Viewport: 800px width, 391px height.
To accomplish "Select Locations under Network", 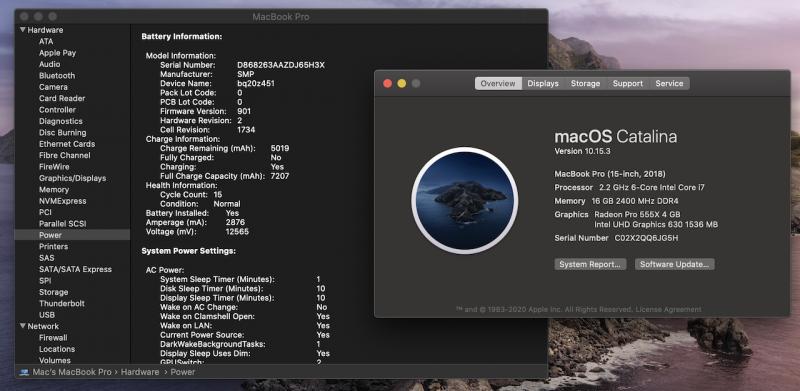I will click(x=57, y=349).
